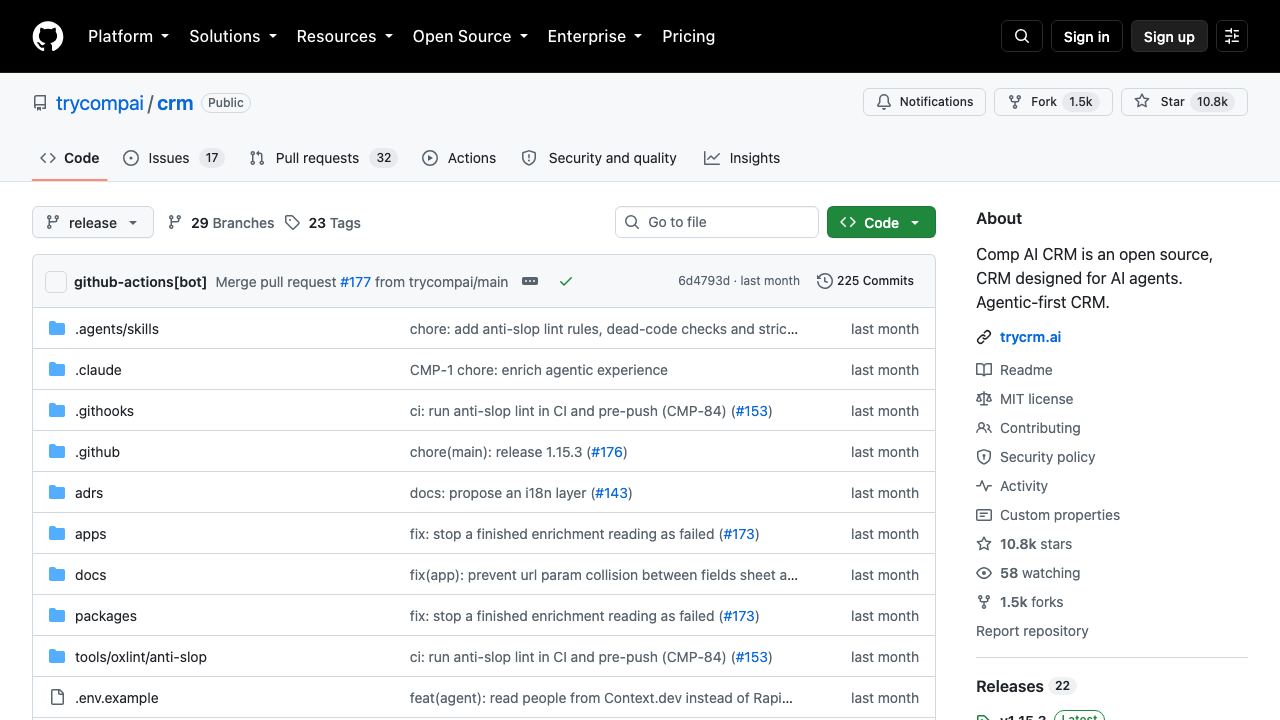1280x720 pixels.
Task: Open the Releases 22 heading link
Action: pos(1025,686)
